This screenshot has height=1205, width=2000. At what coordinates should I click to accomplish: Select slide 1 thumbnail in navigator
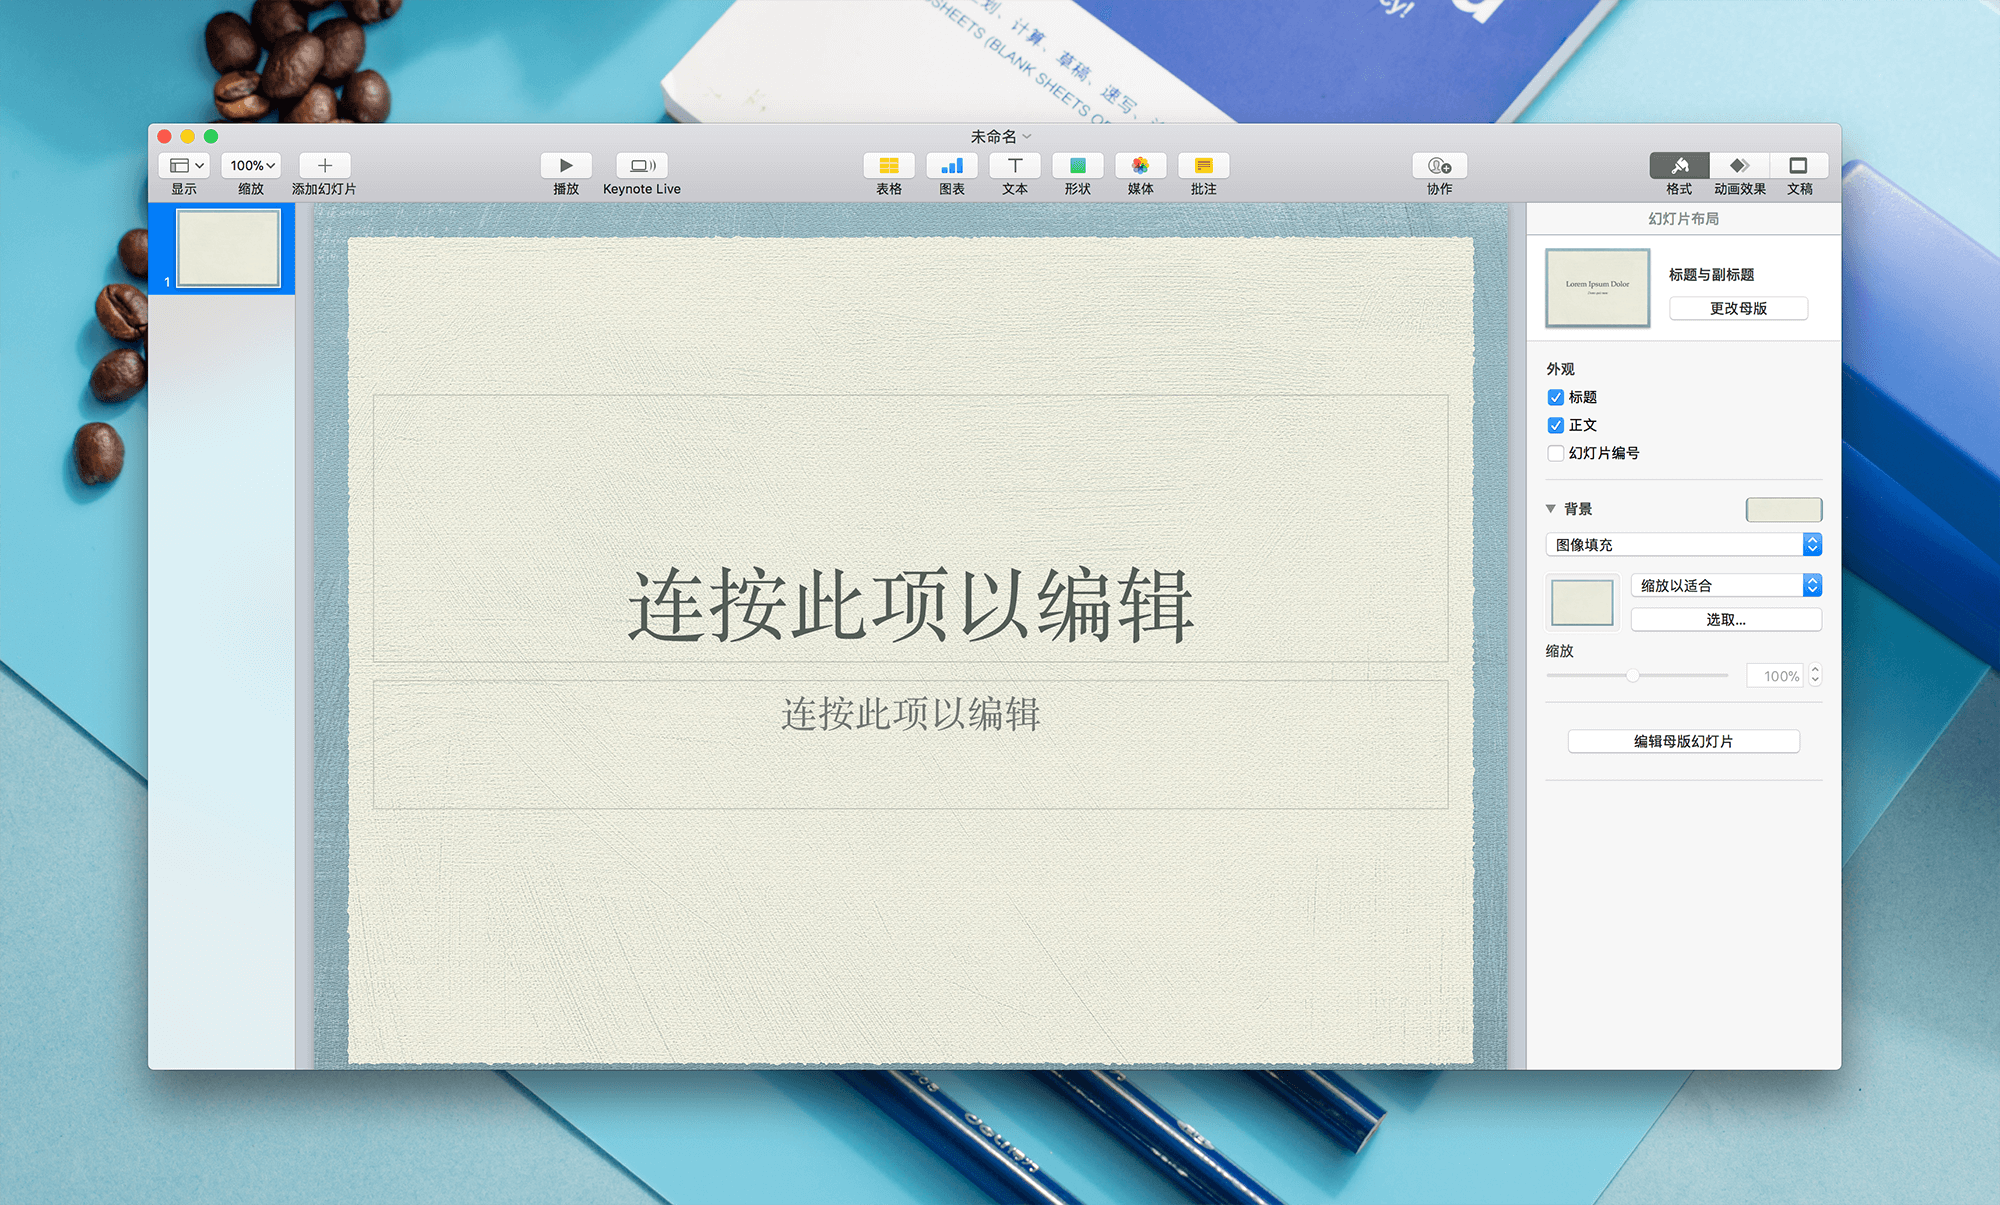click(x=229, y=248)
